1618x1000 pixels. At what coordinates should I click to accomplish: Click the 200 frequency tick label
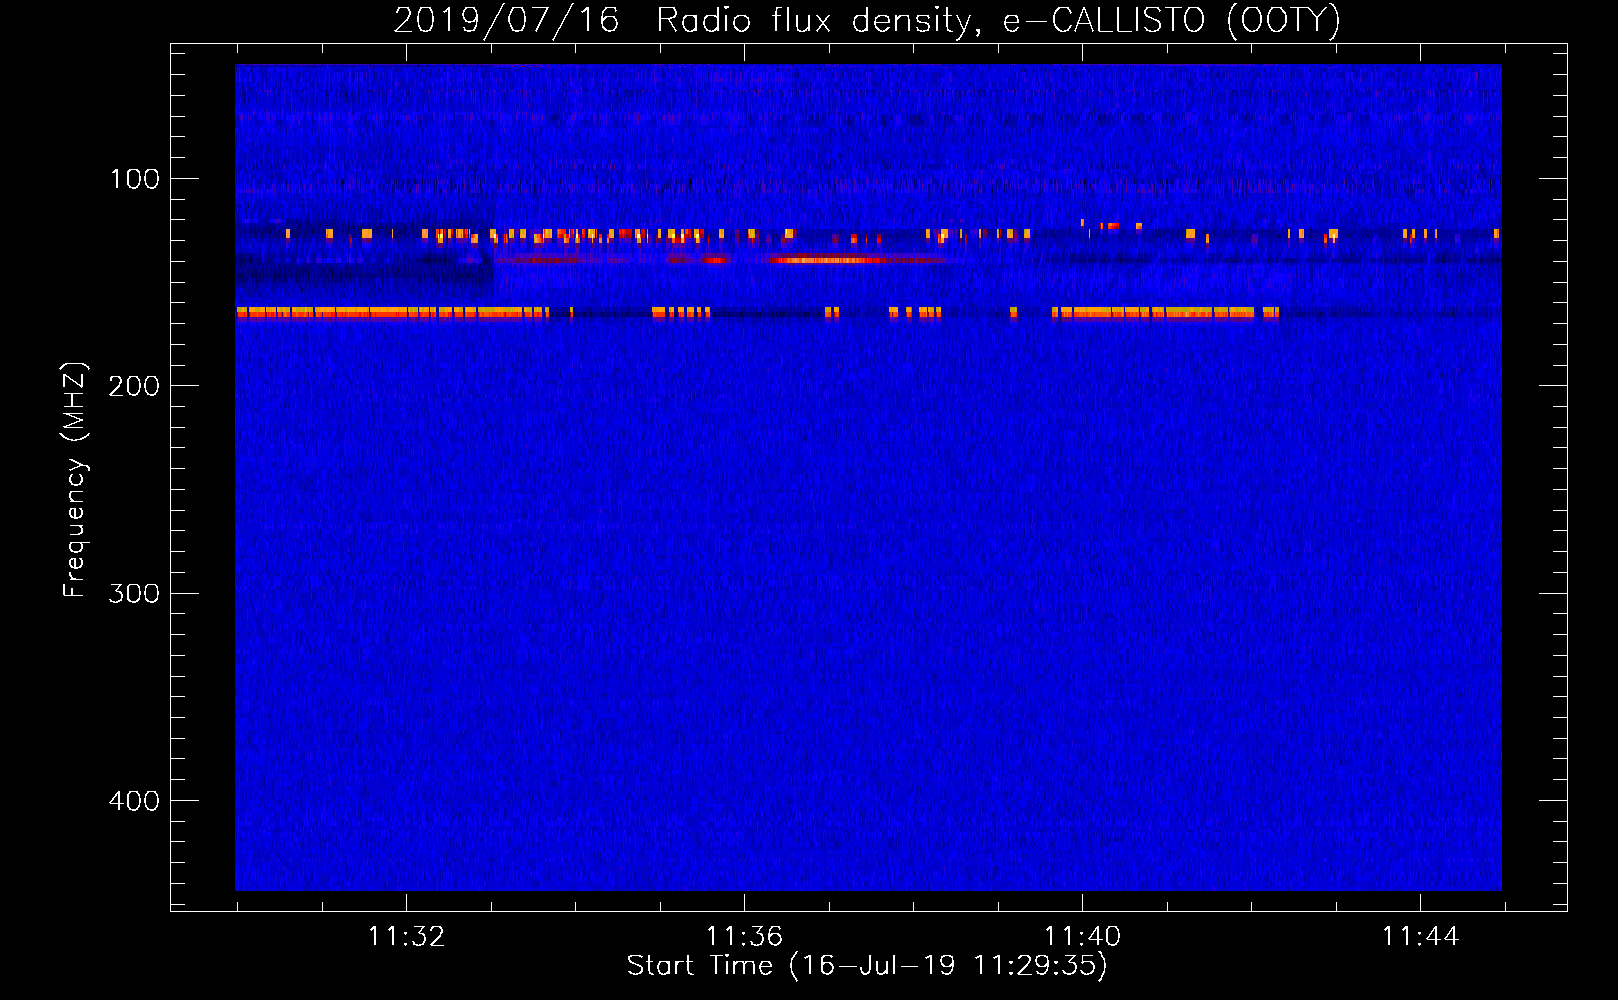[x=133, y=386]
